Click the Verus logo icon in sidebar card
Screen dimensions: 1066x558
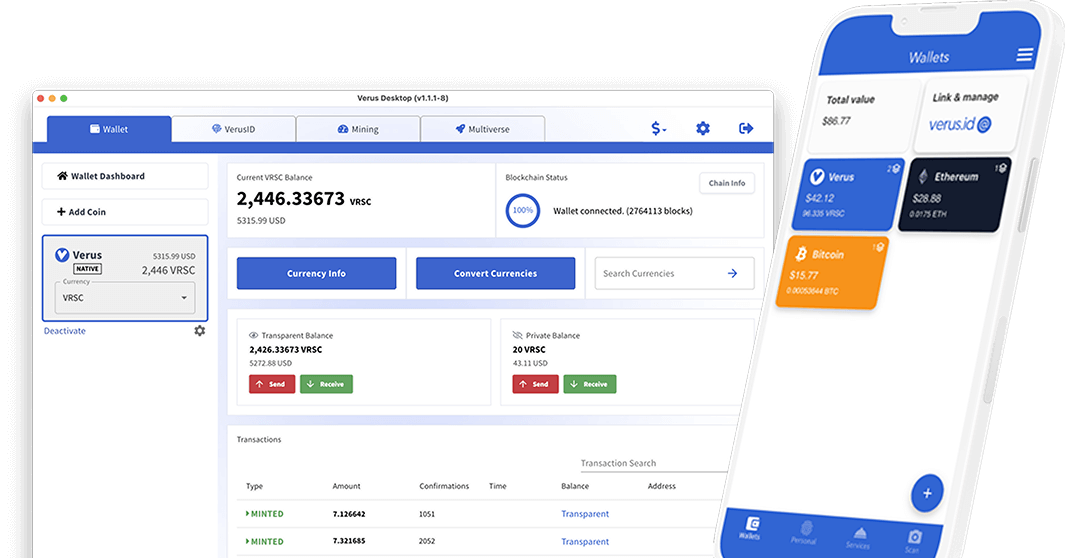(x=62, y=255)
